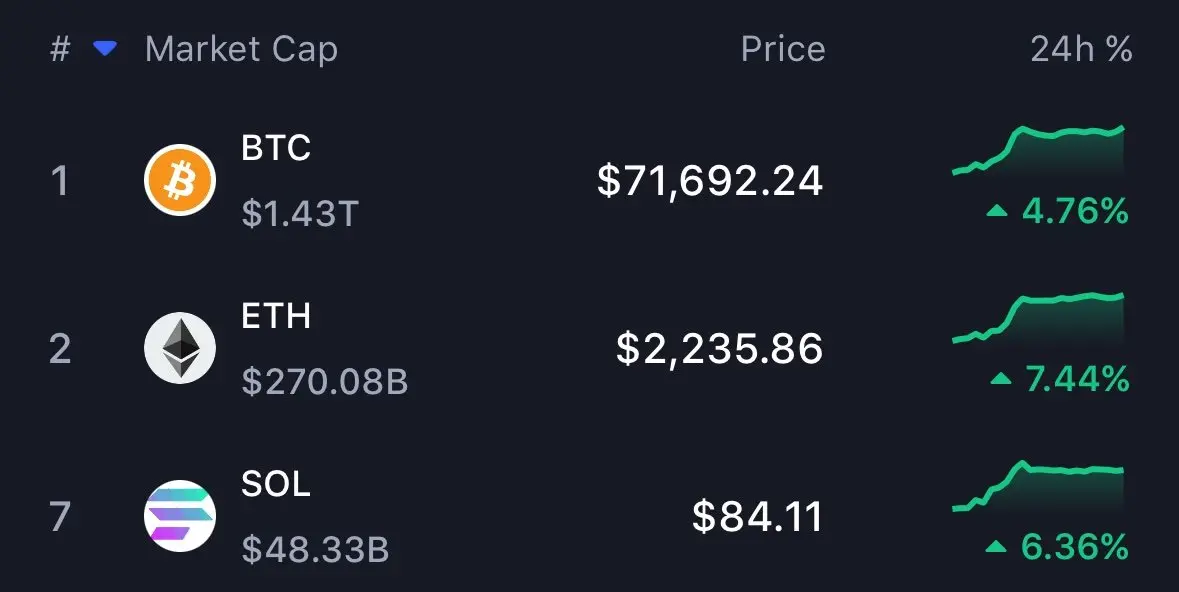This screenshot has width=1179, height=592.
Task: Click Solana's 24h sparkline chart
Action: tap(1038, 487)
